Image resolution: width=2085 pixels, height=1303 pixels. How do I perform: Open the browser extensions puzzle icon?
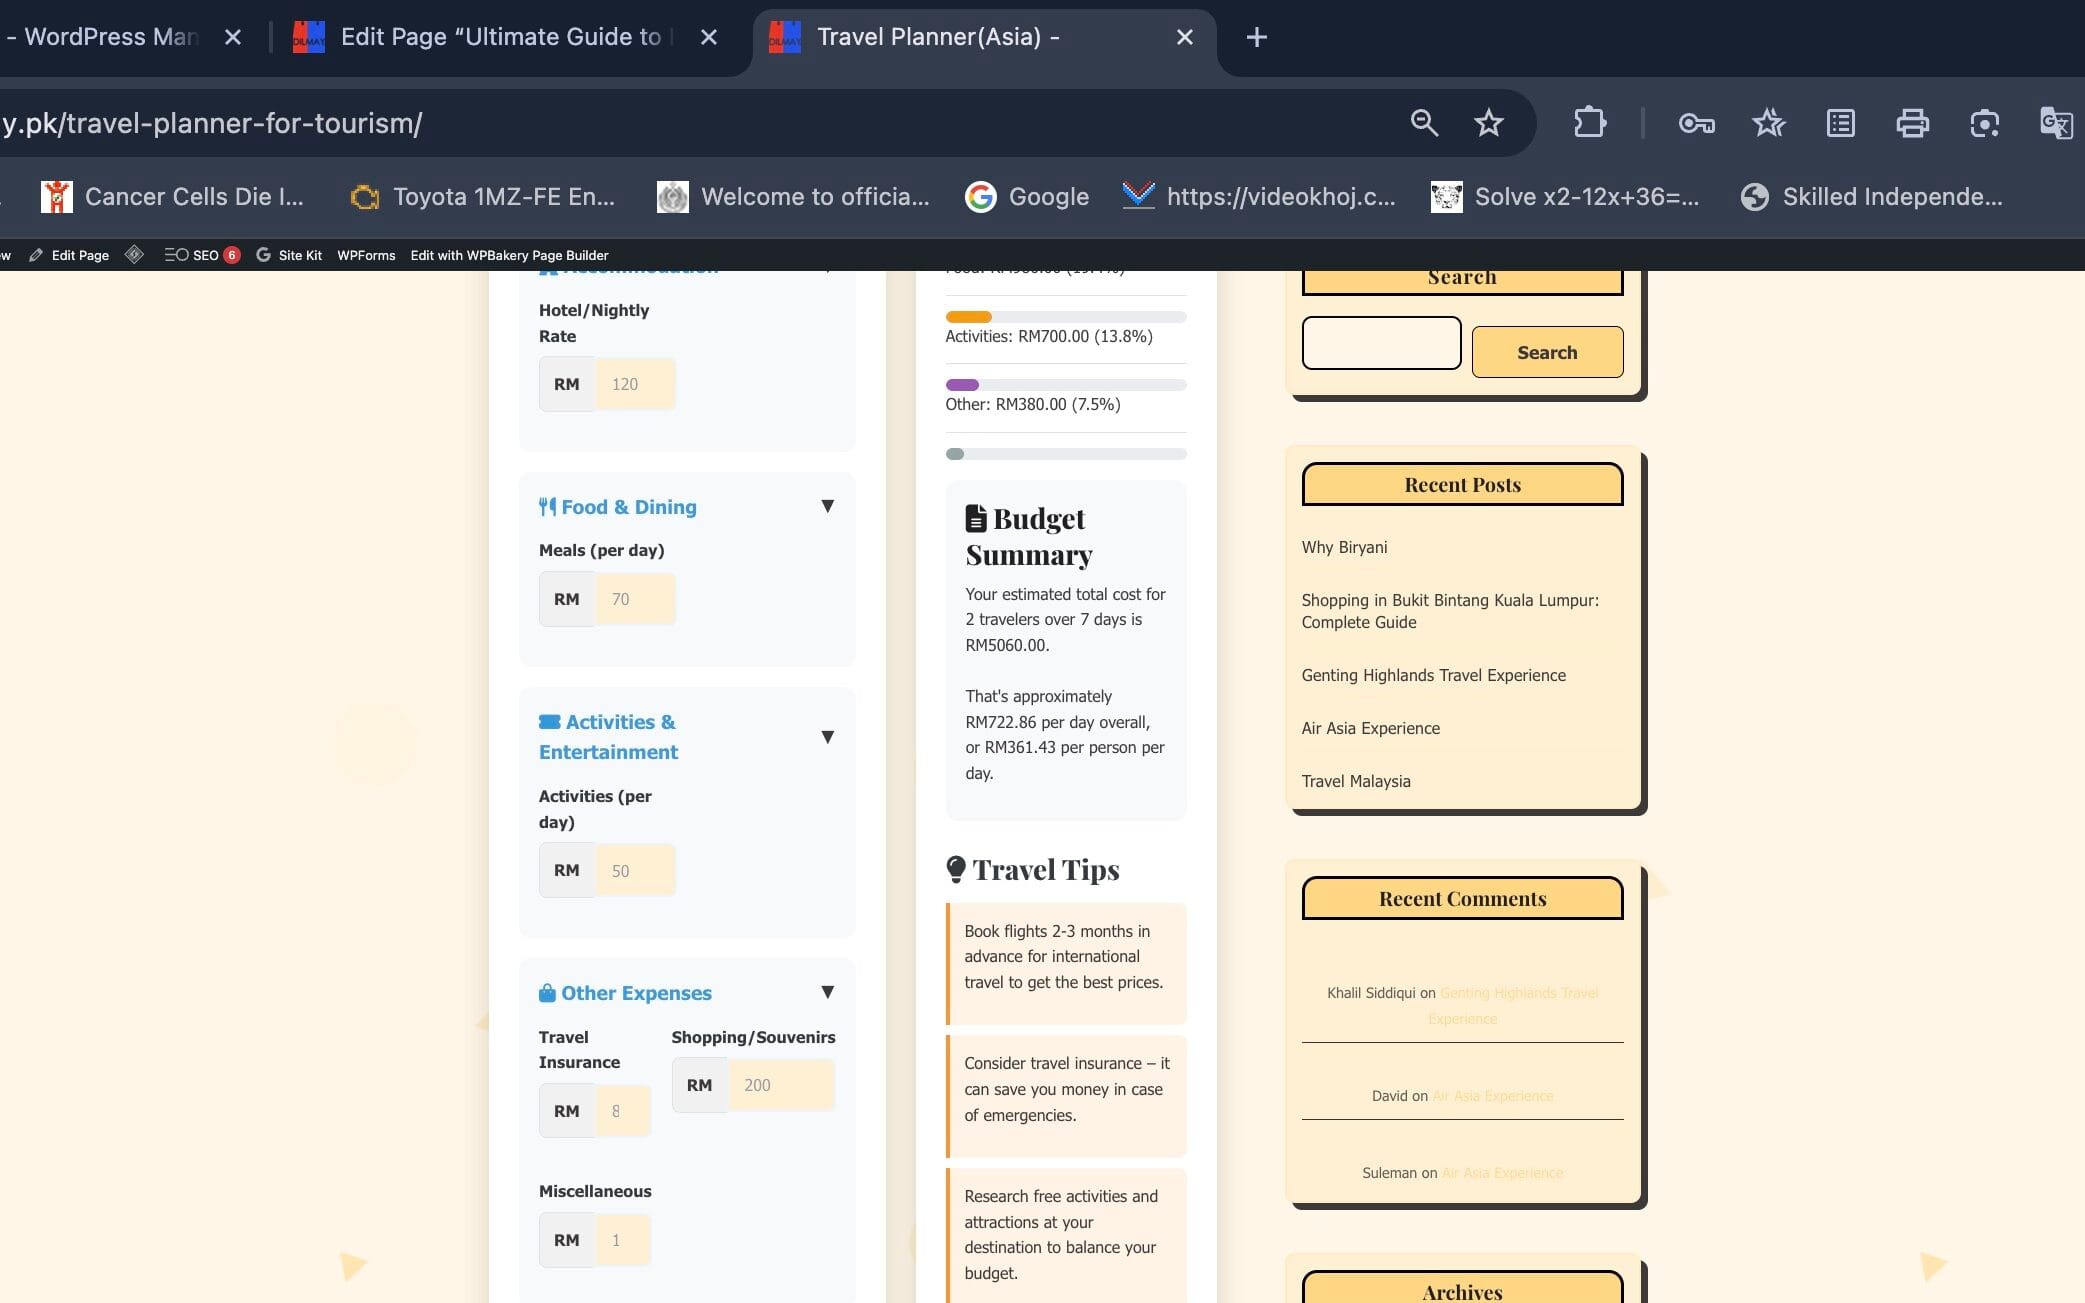click(x=1589, y=123)
